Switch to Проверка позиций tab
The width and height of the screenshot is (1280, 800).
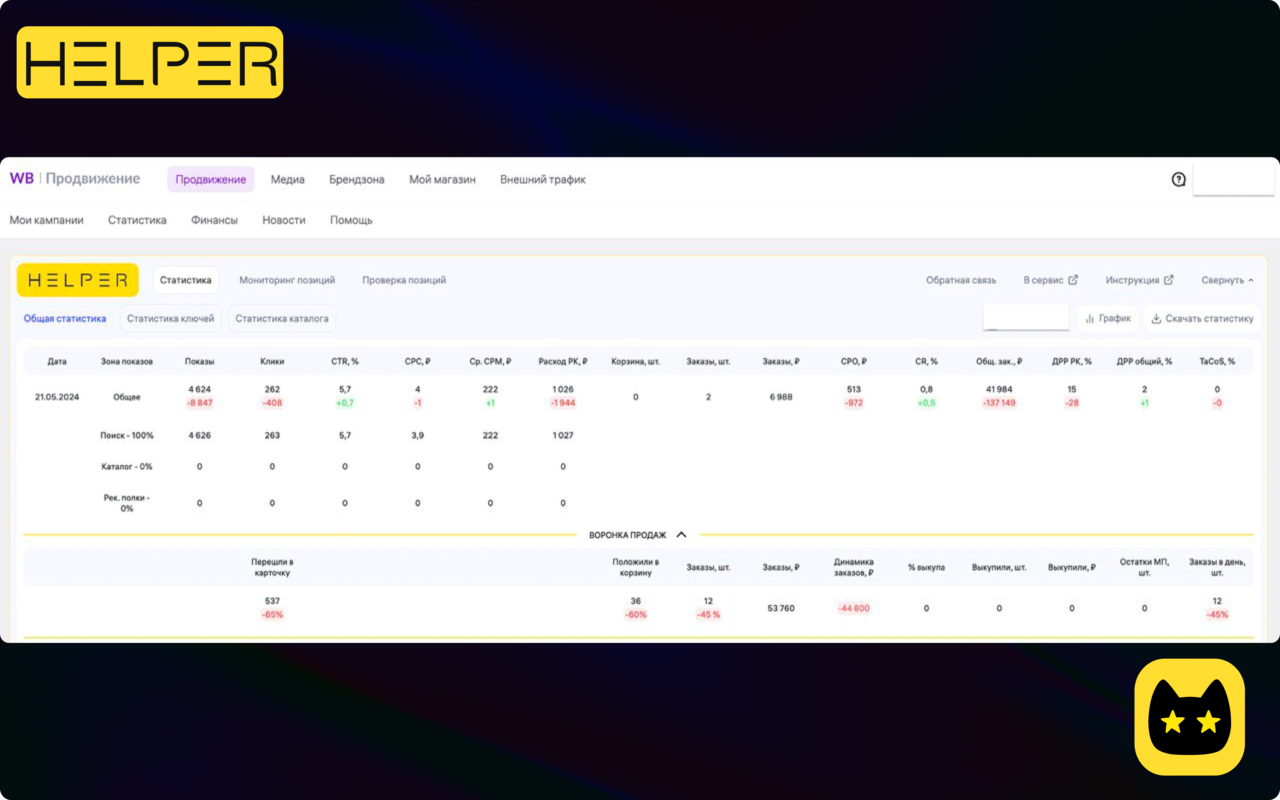[x=404, y=280]
